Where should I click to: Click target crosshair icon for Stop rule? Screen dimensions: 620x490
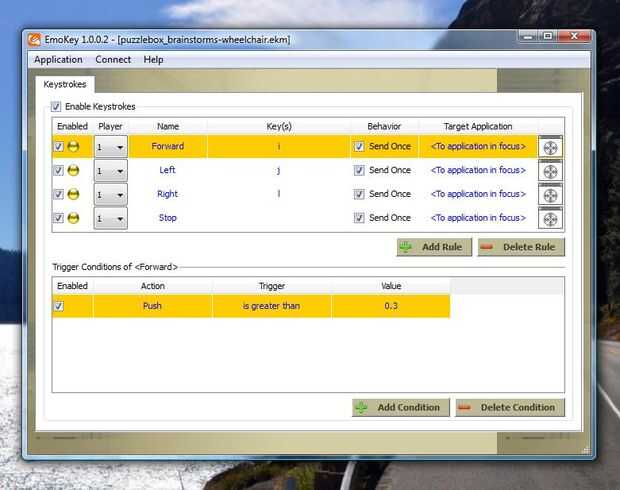[x=550, y=218]
